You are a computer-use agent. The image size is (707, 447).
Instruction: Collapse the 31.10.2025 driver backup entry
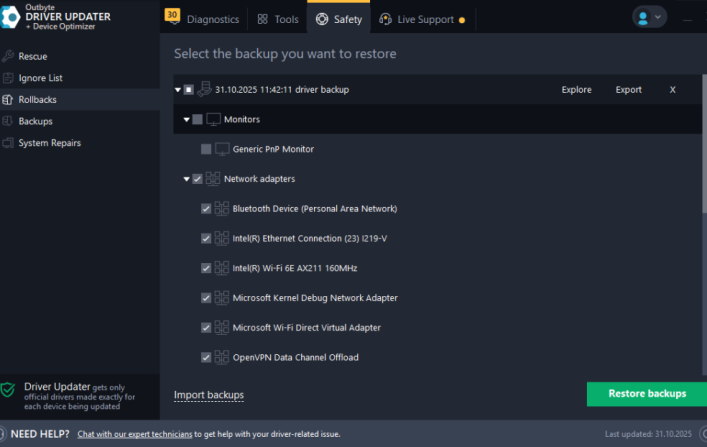177,90
